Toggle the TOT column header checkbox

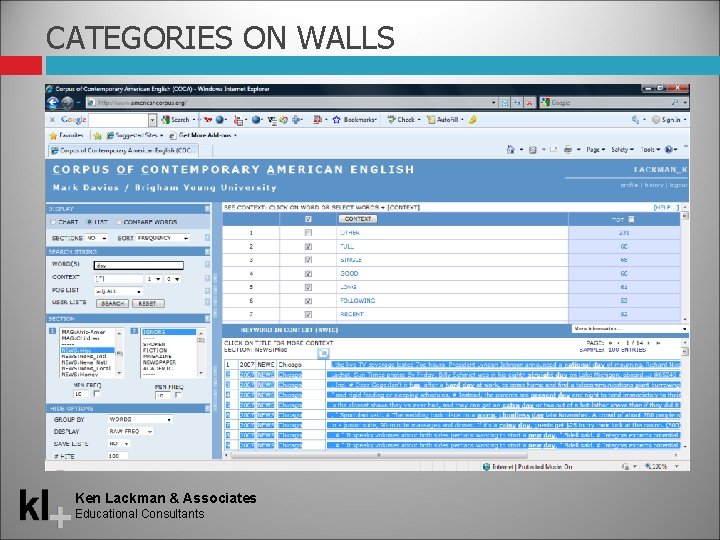pyautogui.click(x=631, y=219)
